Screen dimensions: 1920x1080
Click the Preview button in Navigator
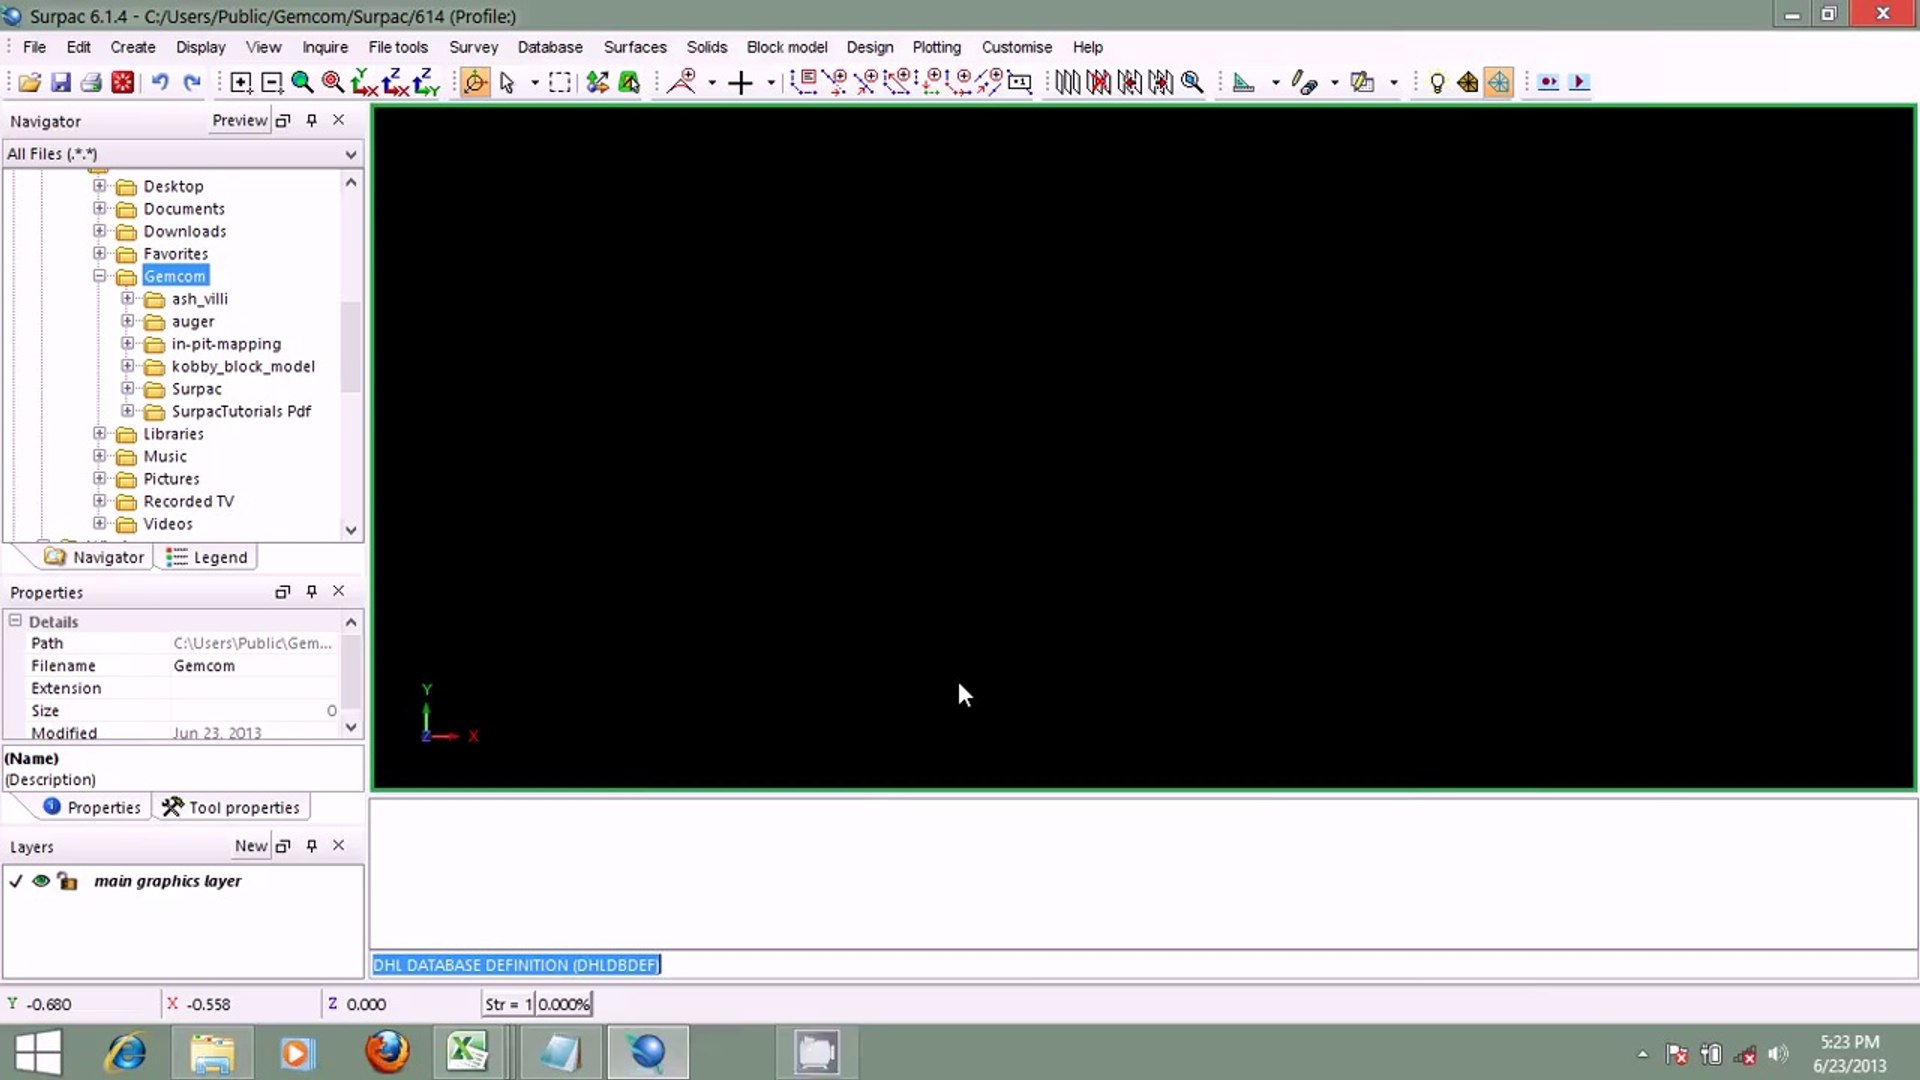(x=239, y=120)
